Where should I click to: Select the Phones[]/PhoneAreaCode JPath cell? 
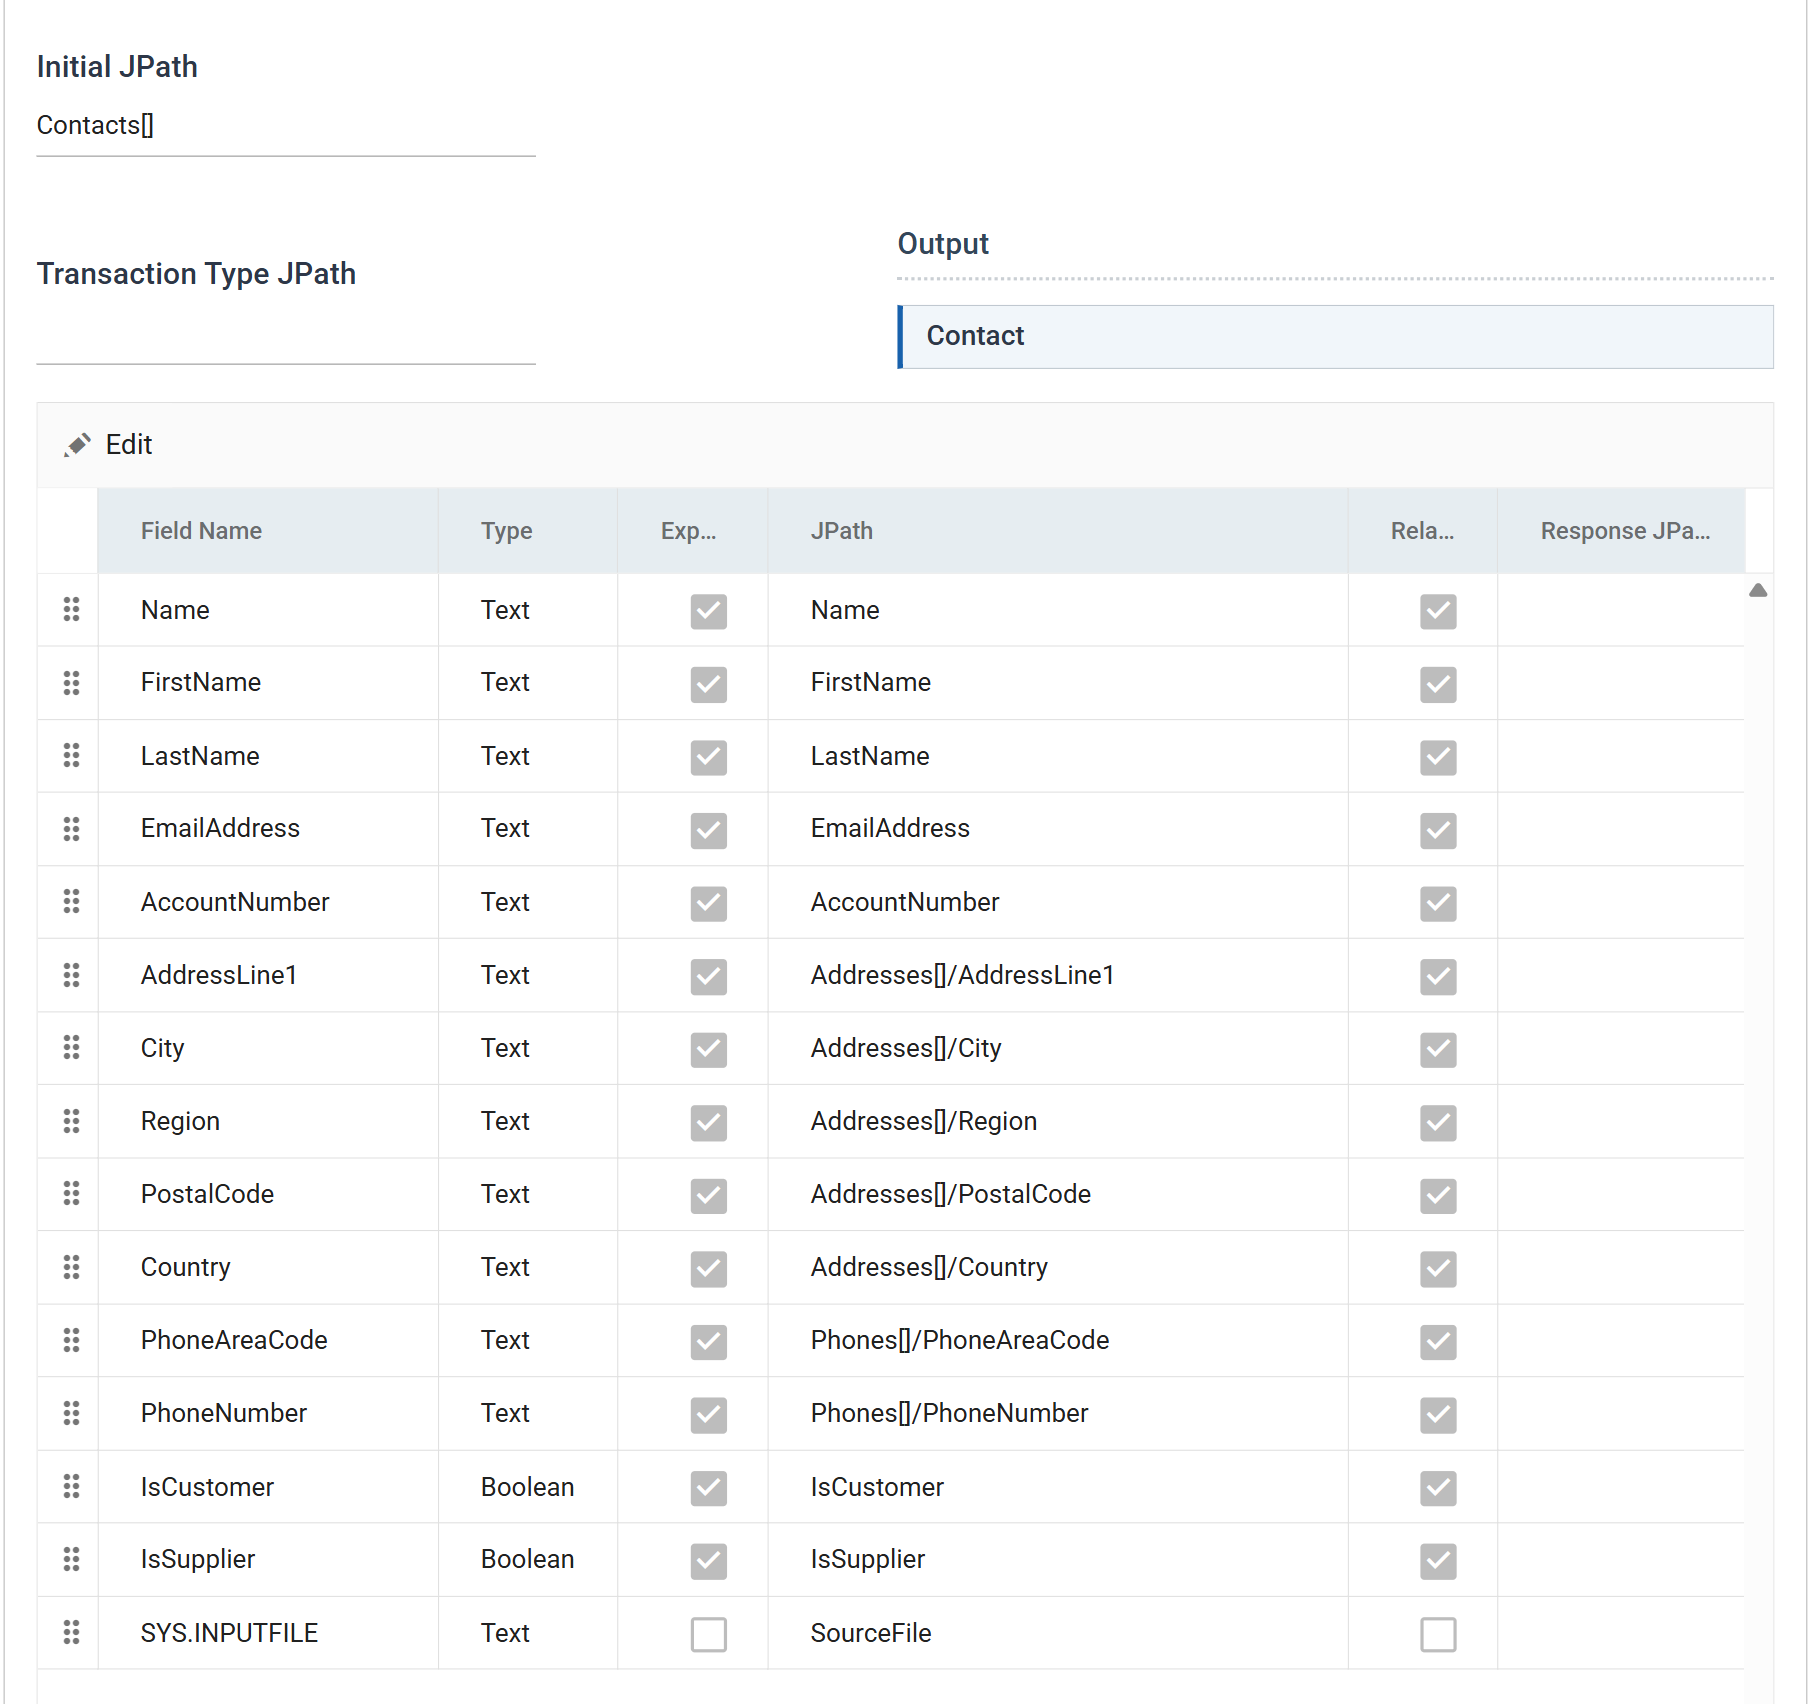click(x=1058, y=1340)
